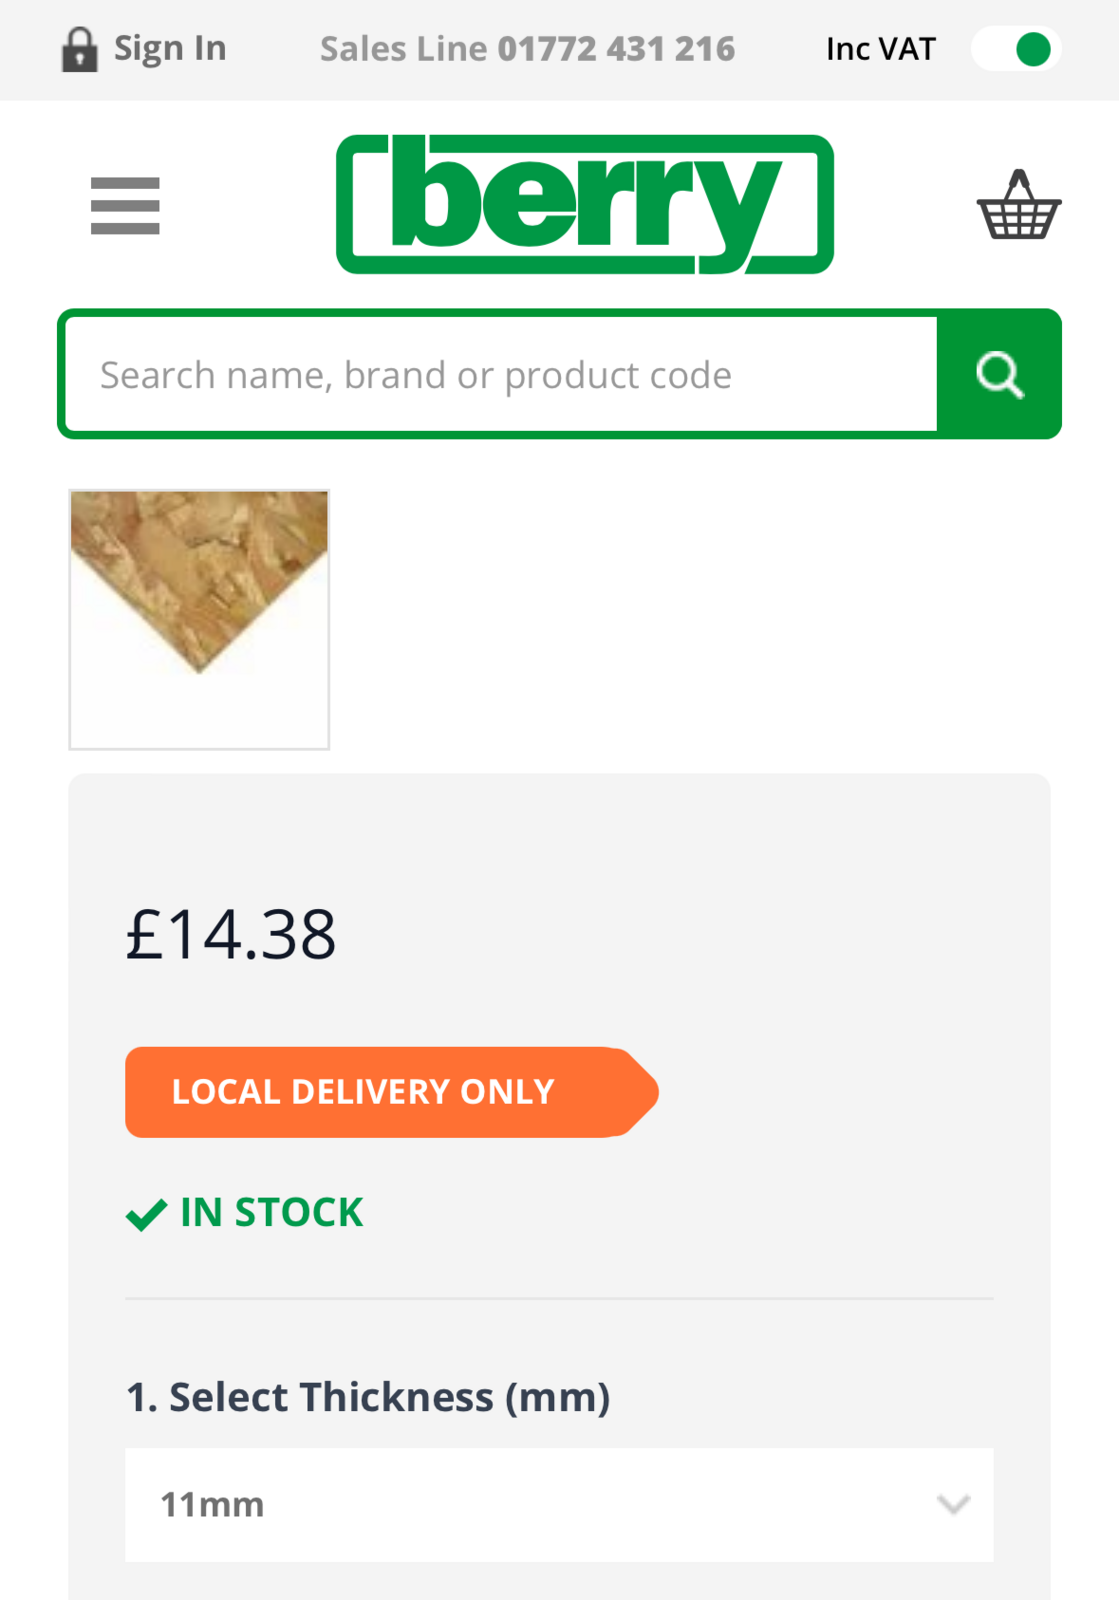This screenshot has height=1600, width=1119.
Task: Select the OSB board product thumbnail
Action: pyautogui.click(x=199, y=619)
